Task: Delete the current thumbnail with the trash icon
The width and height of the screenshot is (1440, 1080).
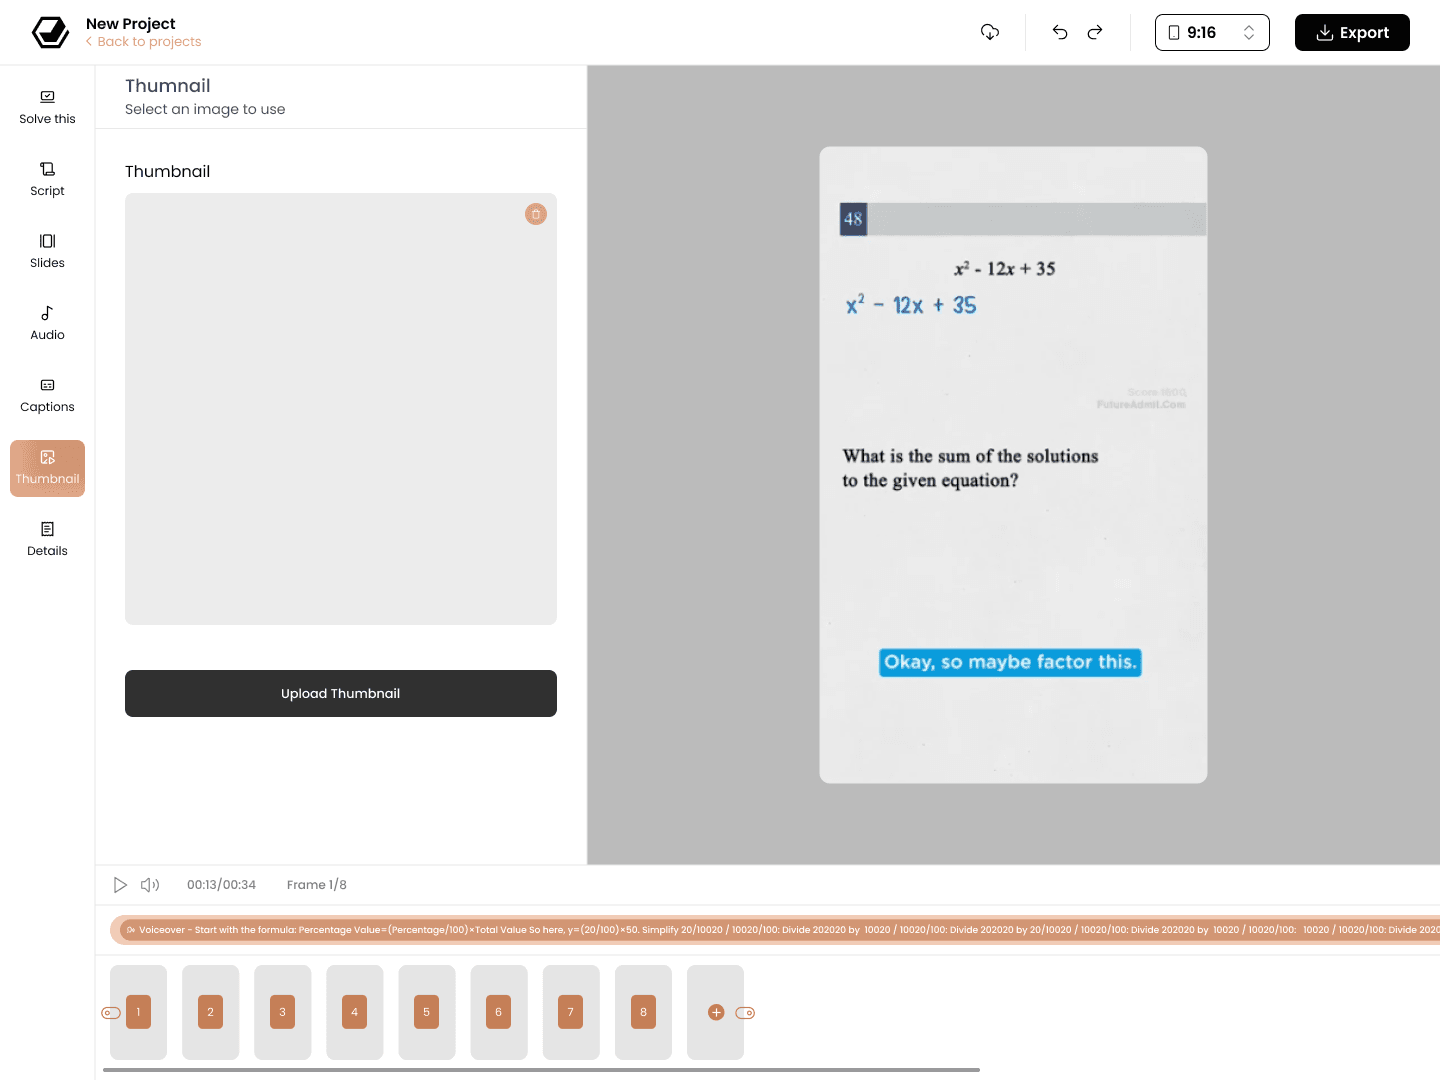Action: point(536,214)
